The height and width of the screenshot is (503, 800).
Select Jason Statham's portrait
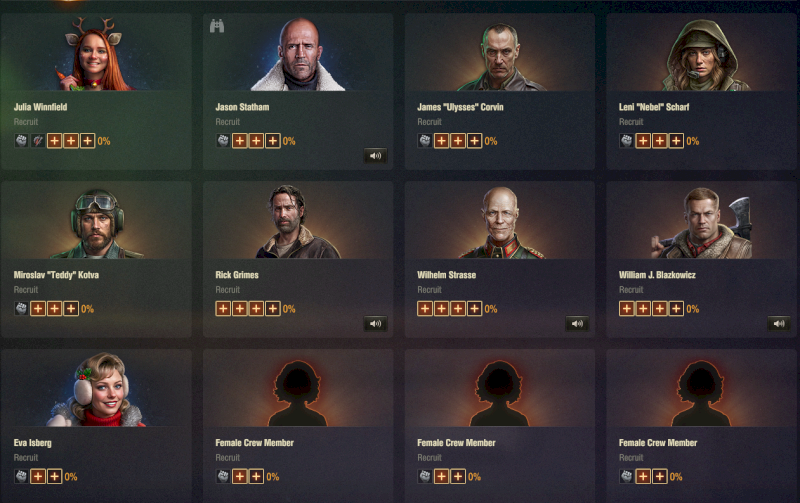(299, 54)
